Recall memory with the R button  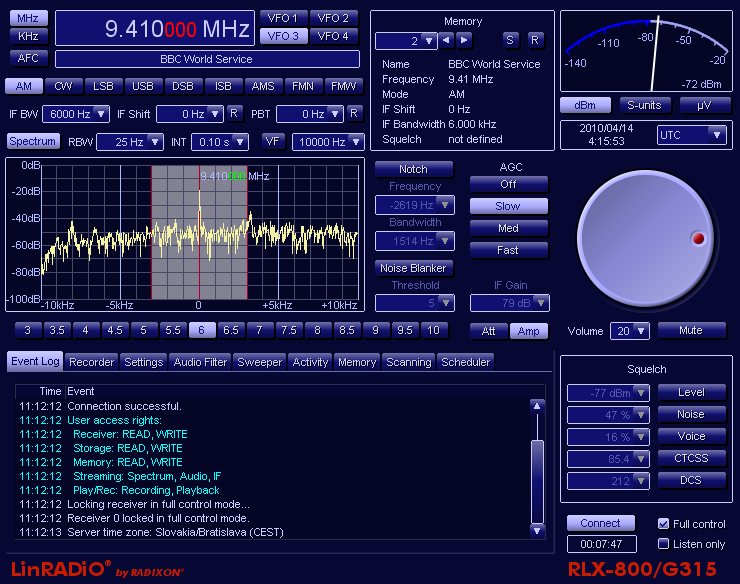[x=535, y=40]
